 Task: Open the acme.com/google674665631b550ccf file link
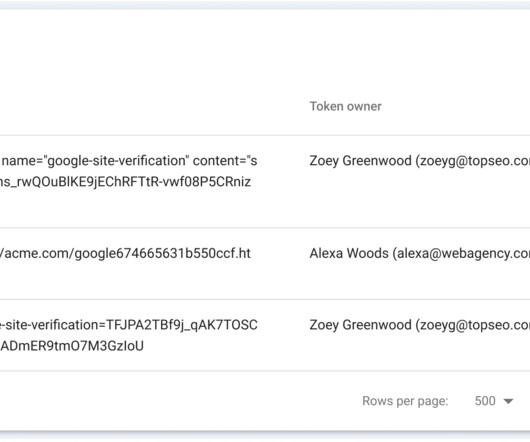pos(125,253)
